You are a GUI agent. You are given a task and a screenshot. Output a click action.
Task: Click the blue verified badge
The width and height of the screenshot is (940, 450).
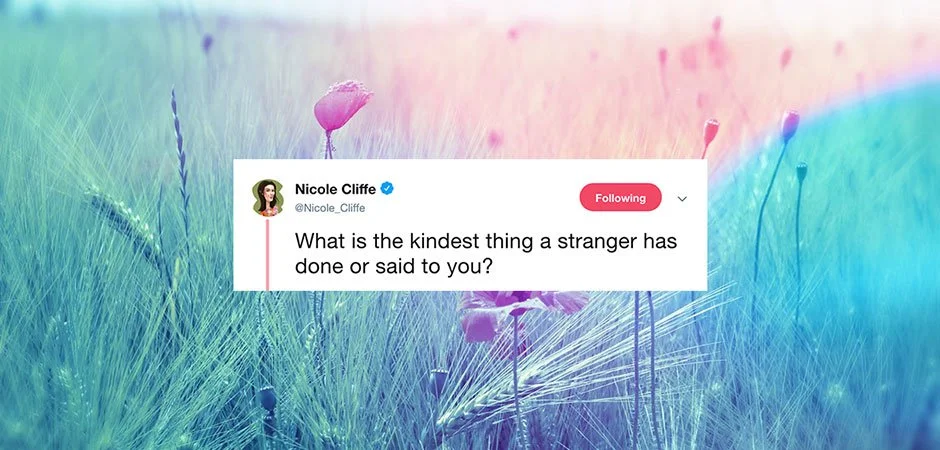[x=387, y=189]
